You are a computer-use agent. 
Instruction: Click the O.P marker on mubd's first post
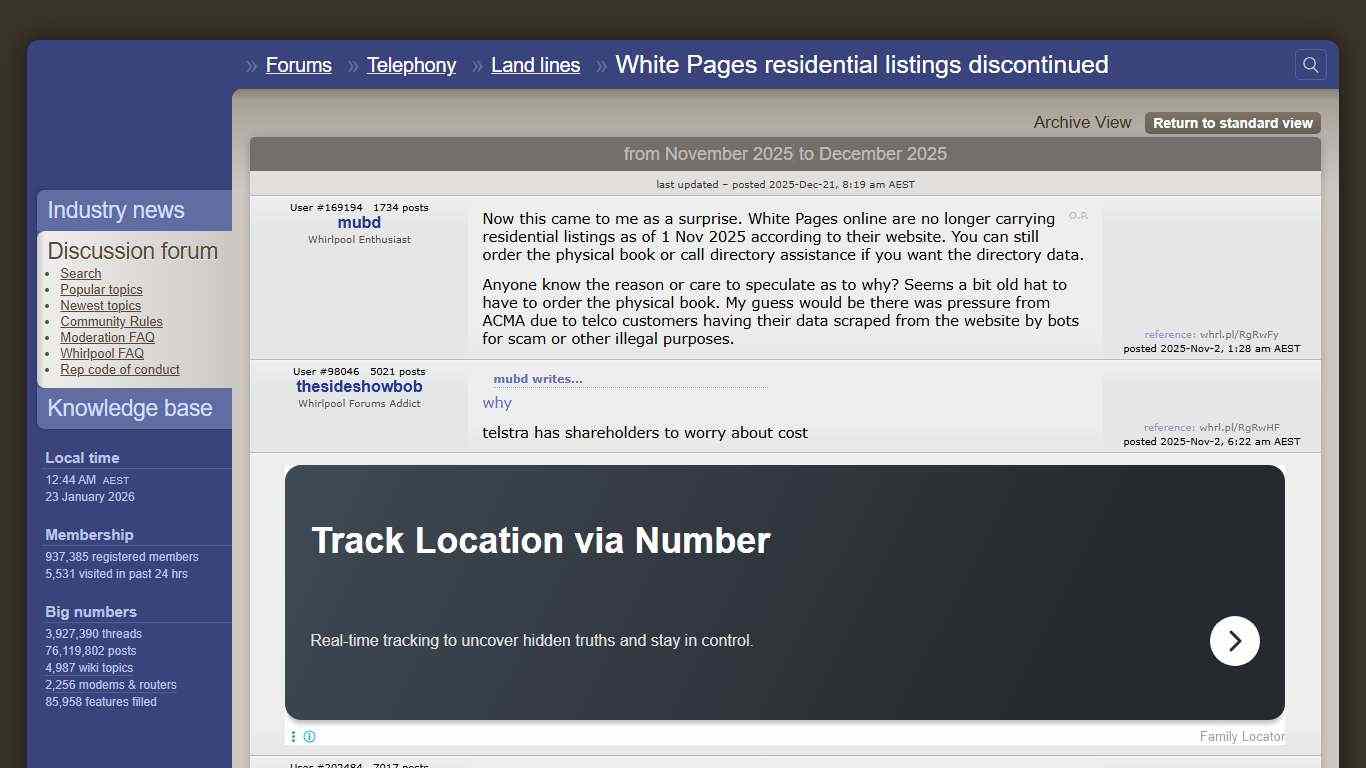pyautogui.click(x=1078, y=215)
